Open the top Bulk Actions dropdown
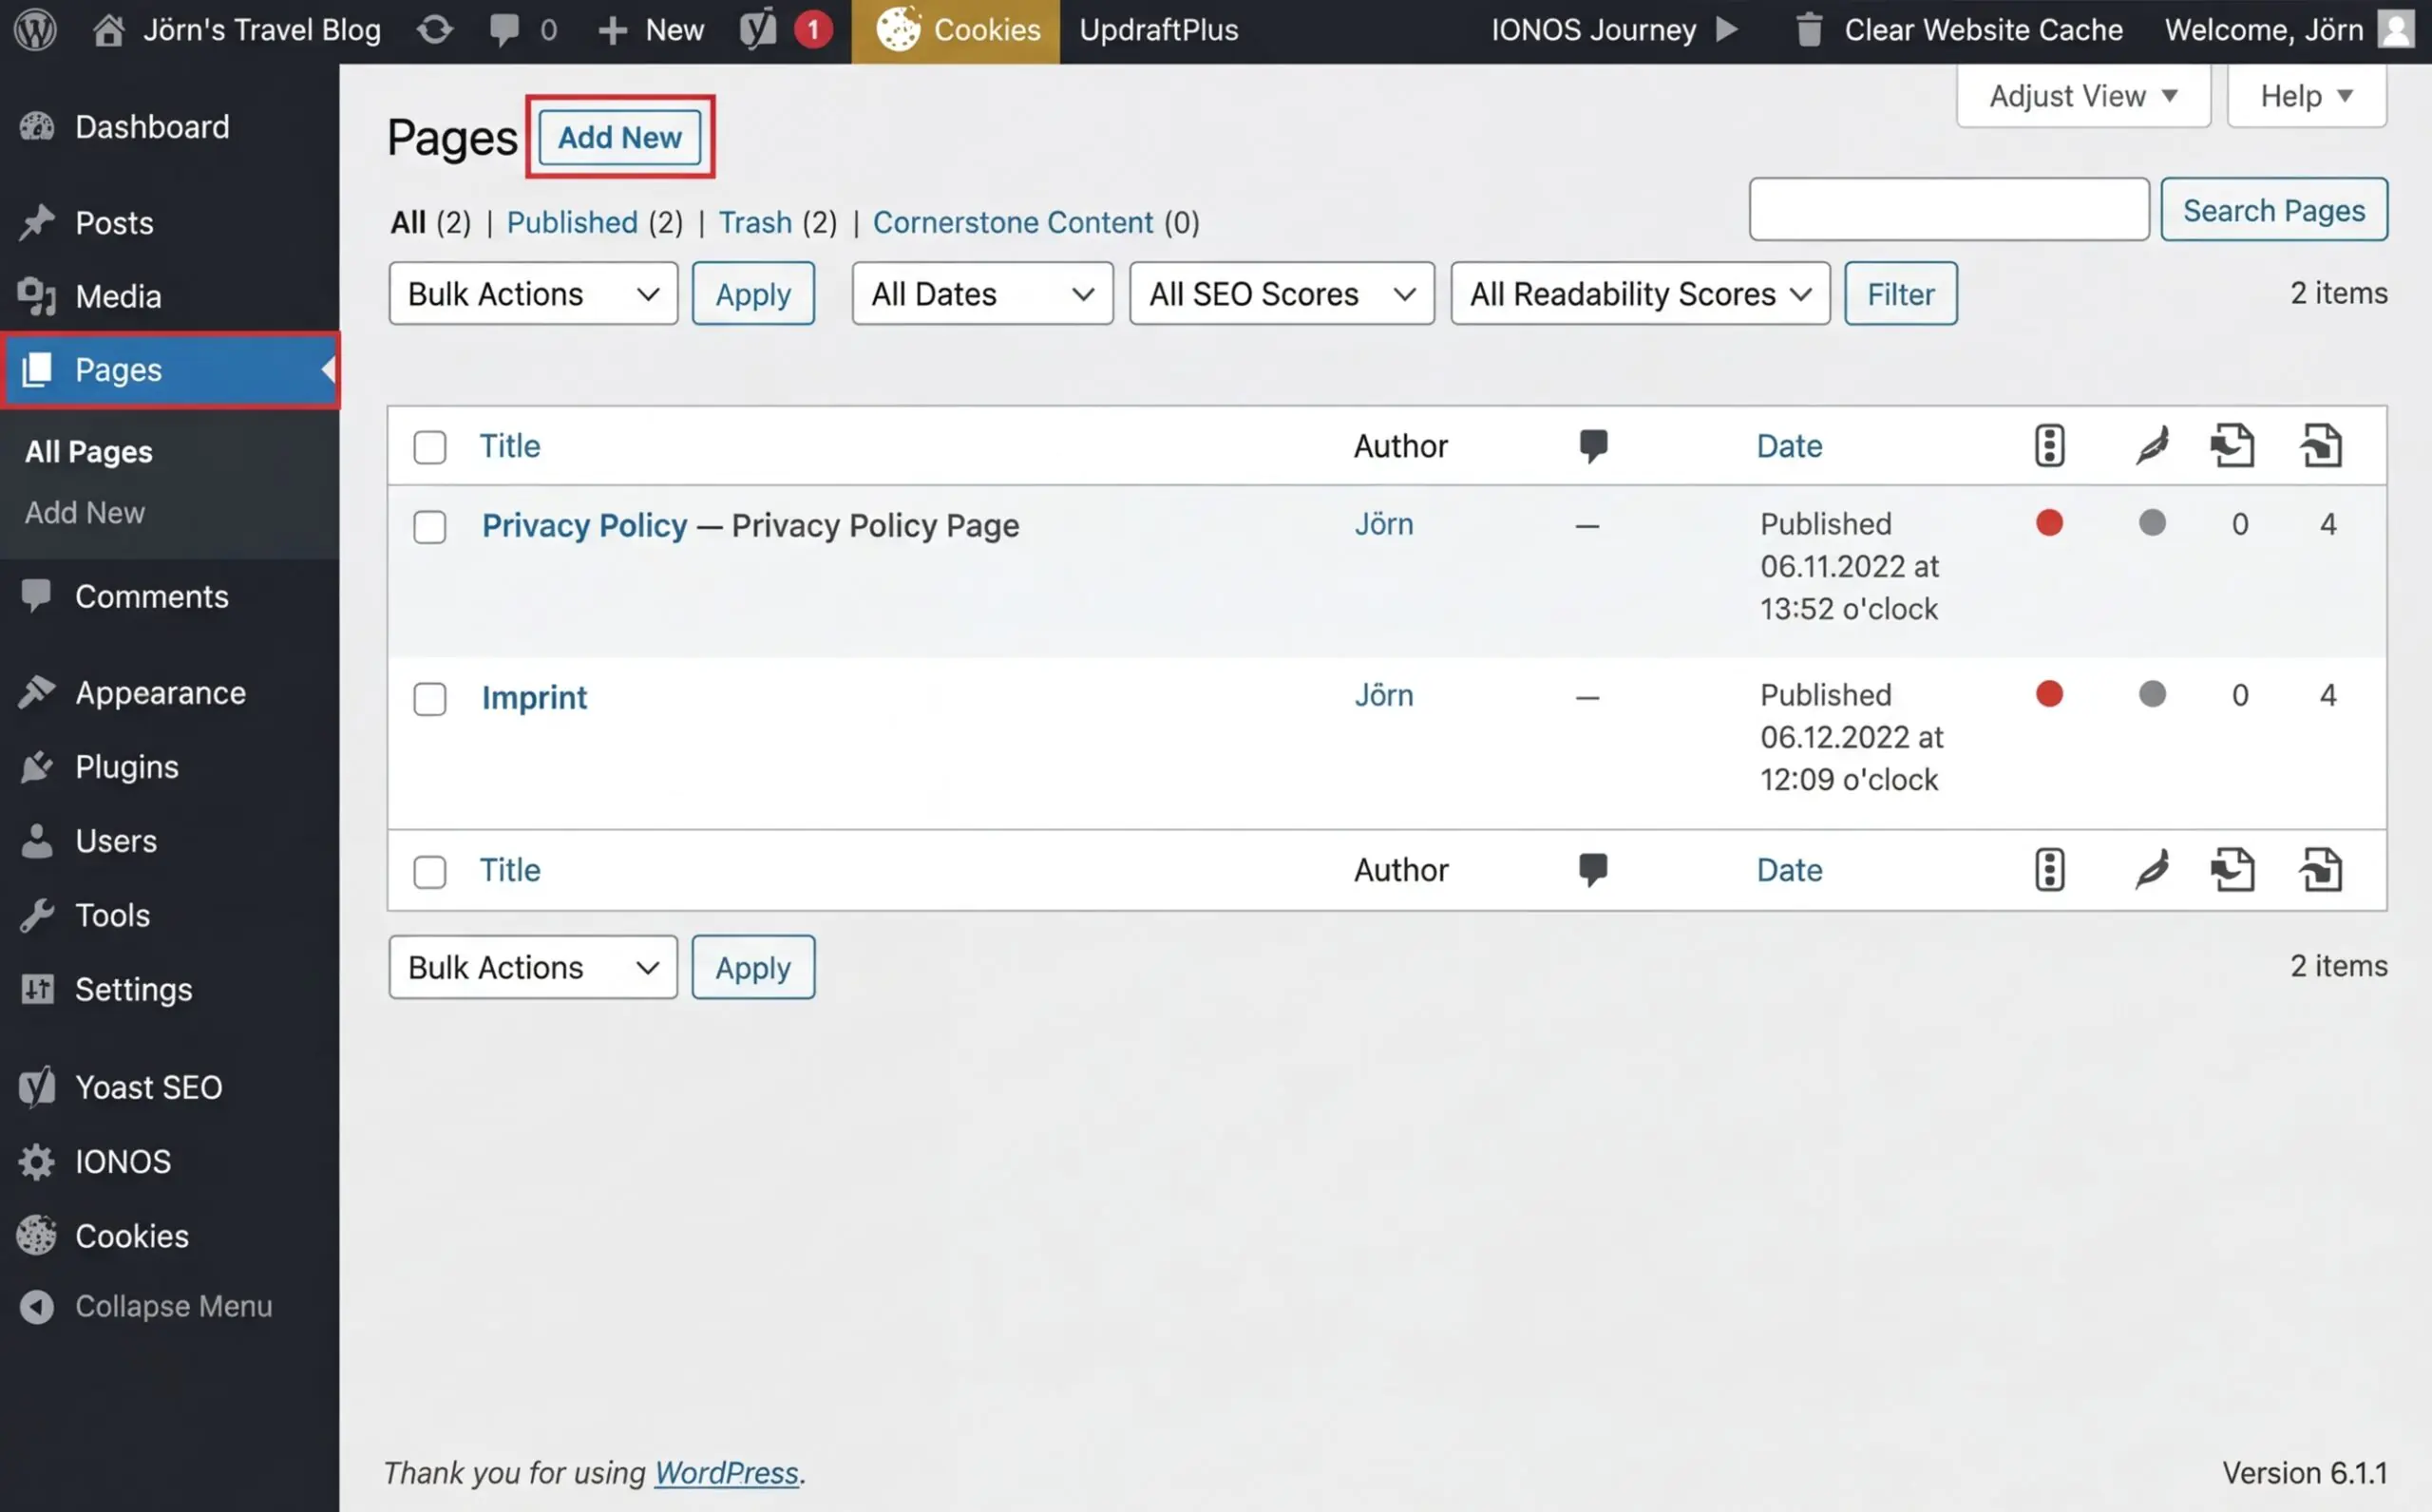Viewport: 2432px width, 1512px height. point(533,294)
